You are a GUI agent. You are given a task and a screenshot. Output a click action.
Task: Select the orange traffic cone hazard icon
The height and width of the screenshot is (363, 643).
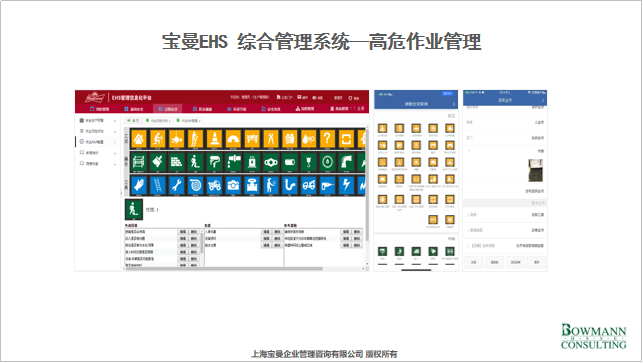point(214,139)
